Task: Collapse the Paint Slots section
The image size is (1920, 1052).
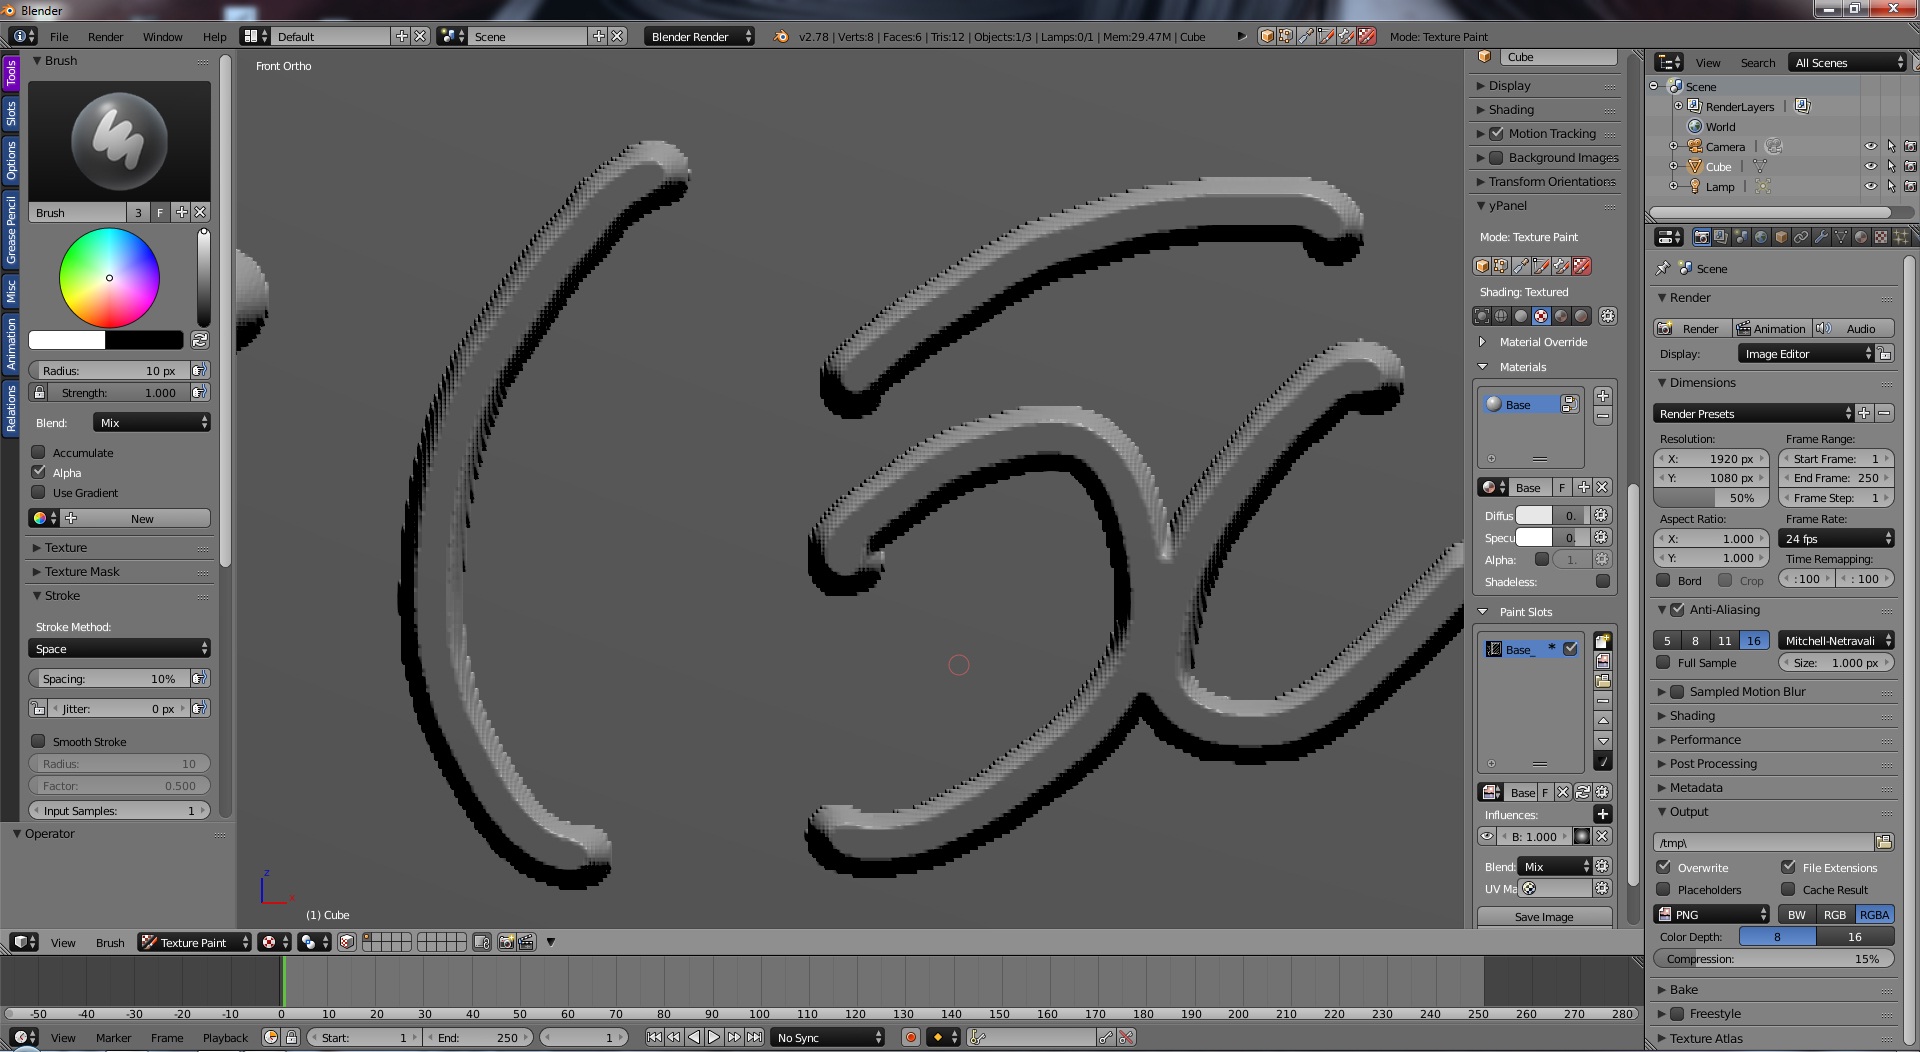Action: click(1483, 611)
